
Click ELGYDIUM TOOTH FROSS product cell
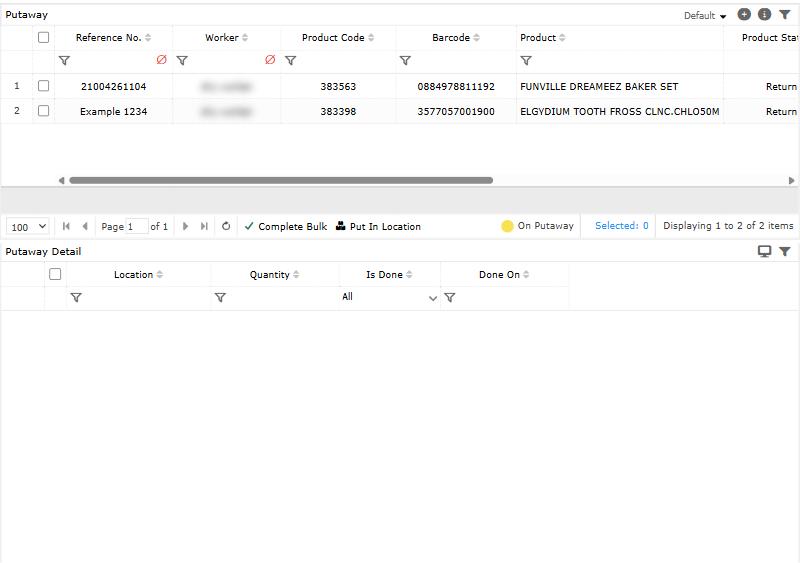point(619,111)
